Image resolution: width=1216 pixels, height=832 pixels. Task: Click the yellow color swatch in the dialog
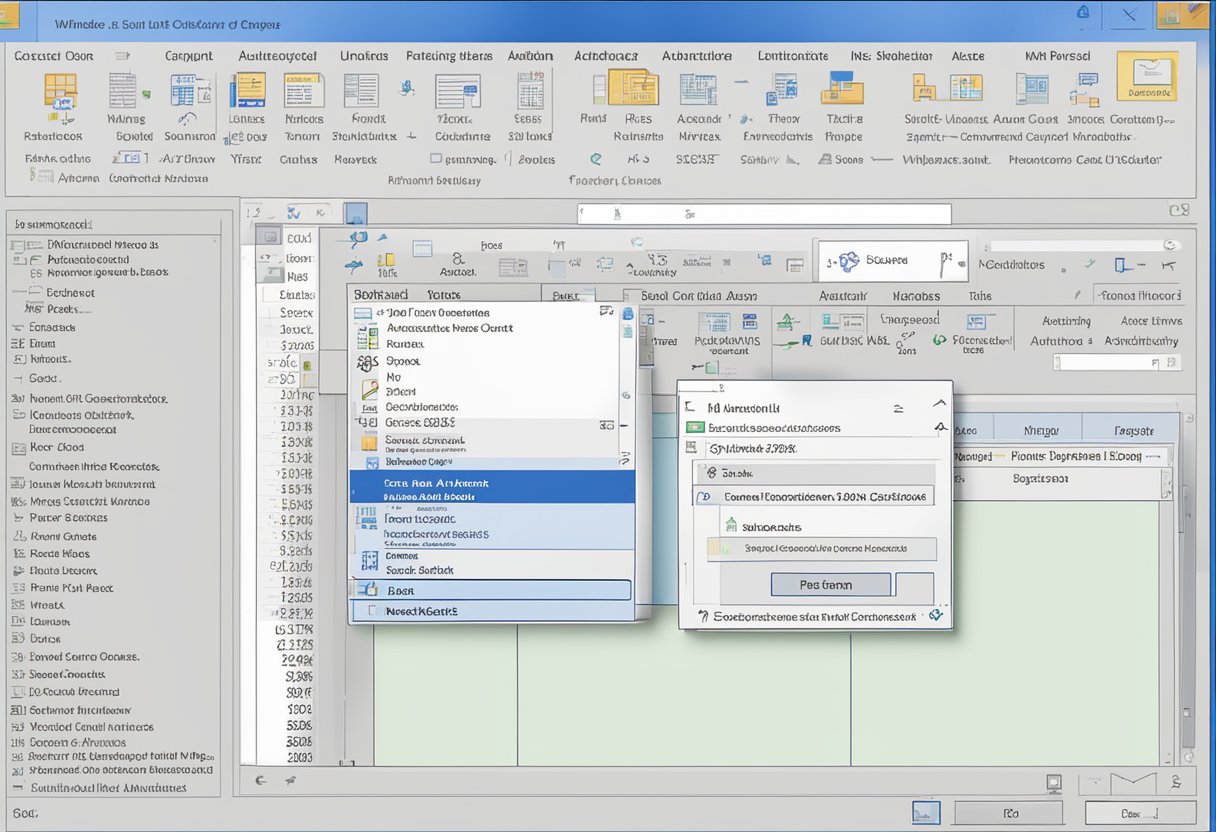point(714,547)
